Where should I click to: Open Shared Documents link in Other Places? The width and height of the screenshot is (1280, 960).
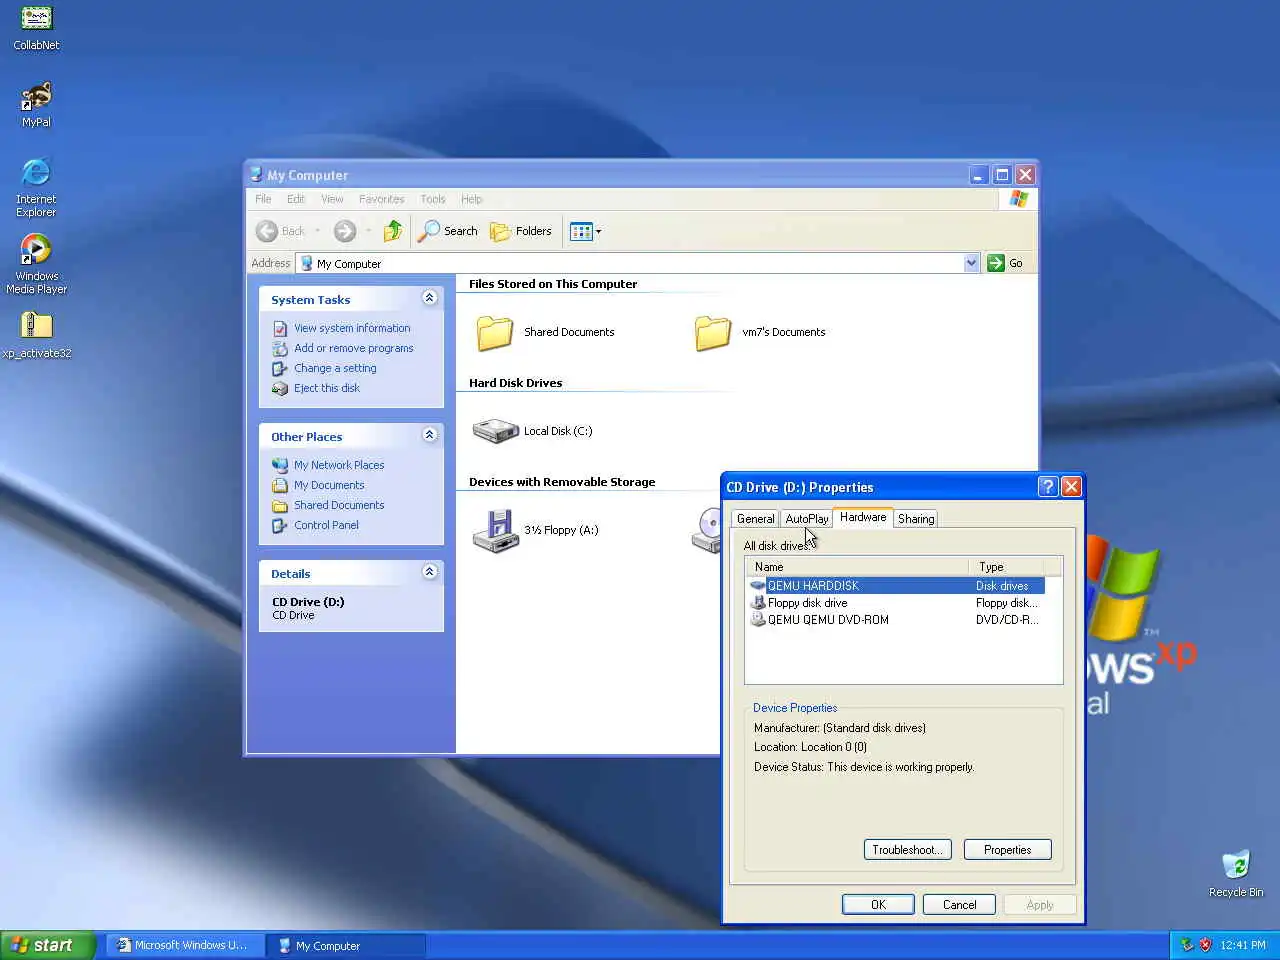coord(339,505)
